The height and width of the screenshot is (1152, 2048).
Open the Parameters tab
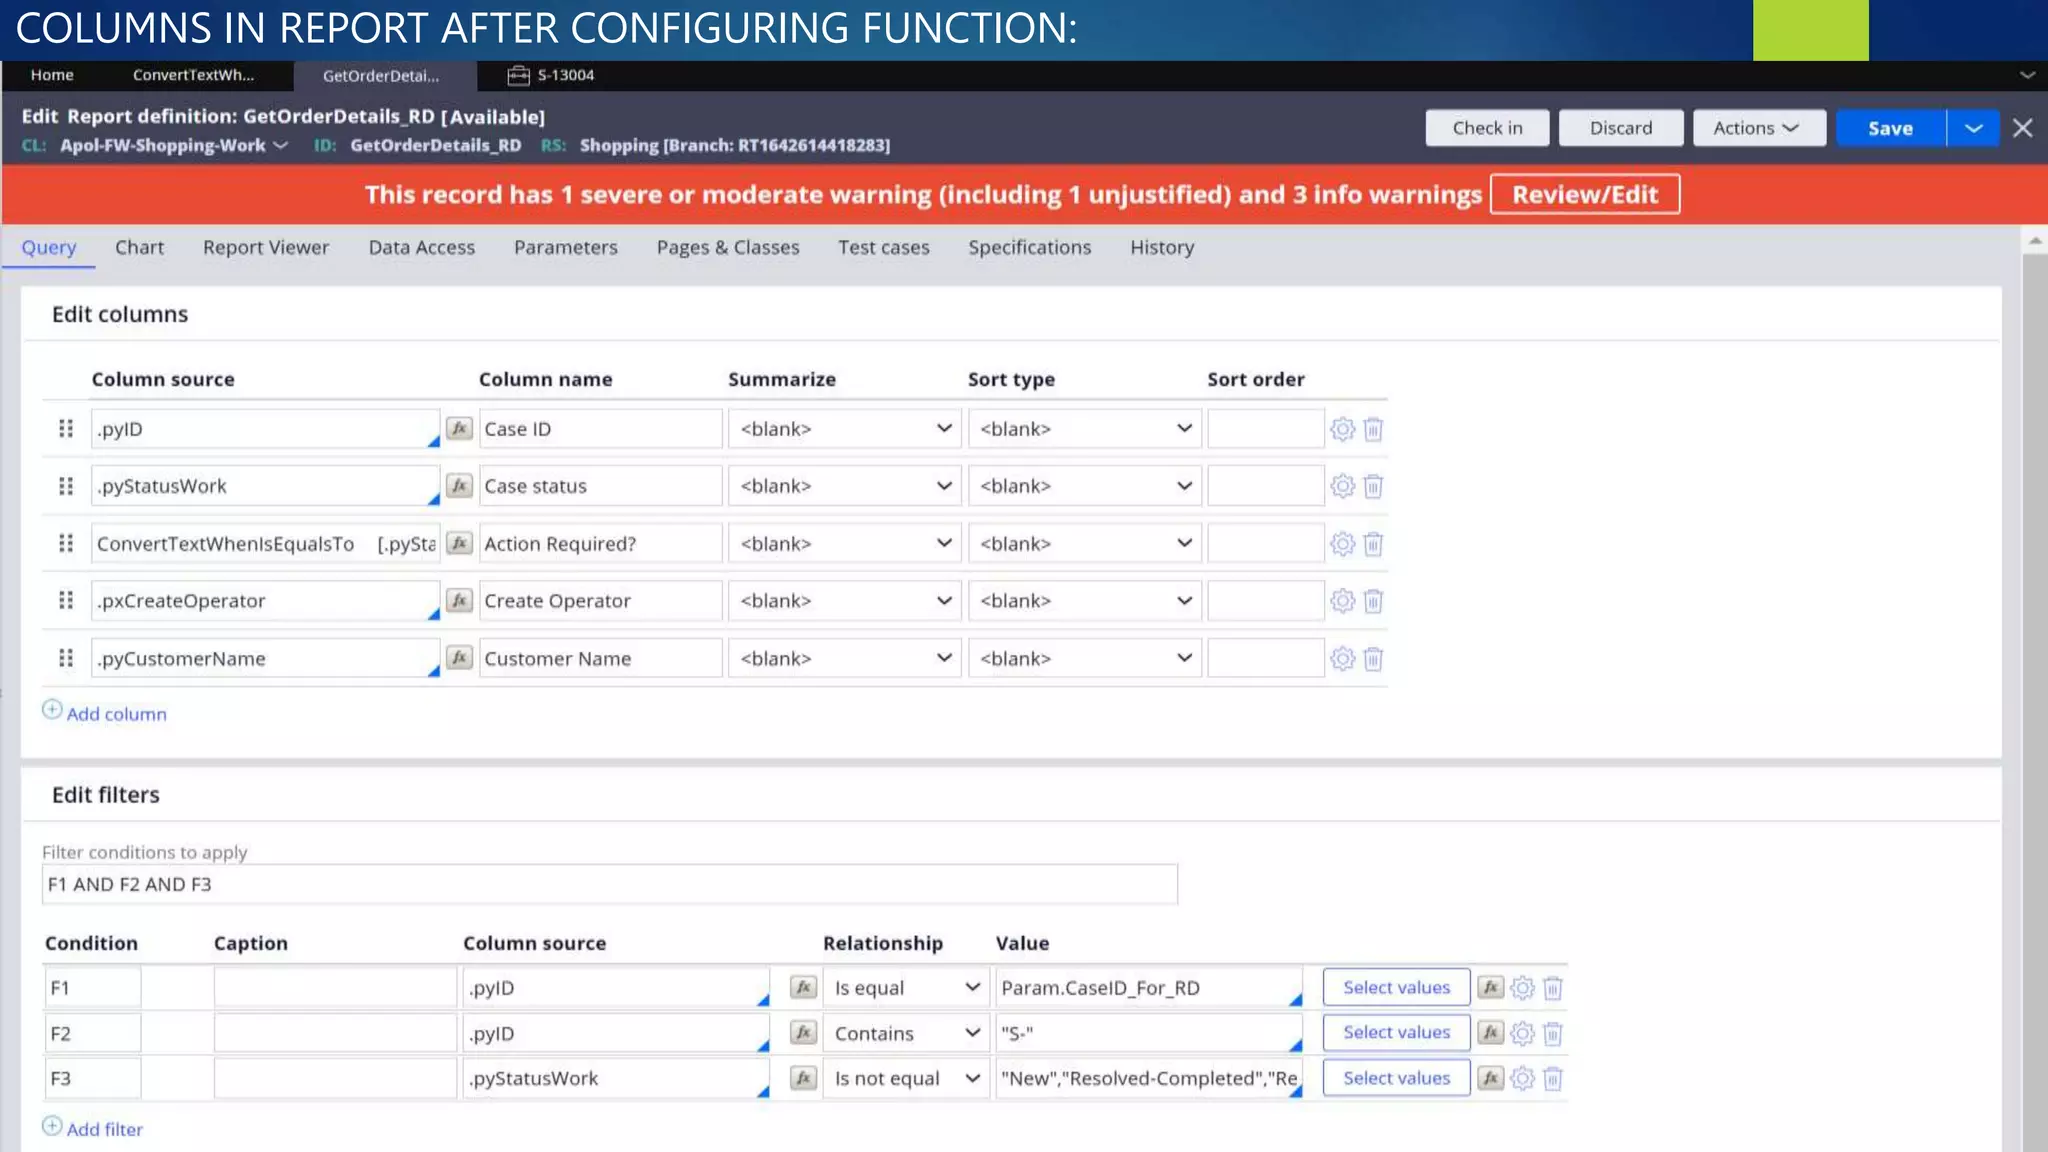(565, 248)
